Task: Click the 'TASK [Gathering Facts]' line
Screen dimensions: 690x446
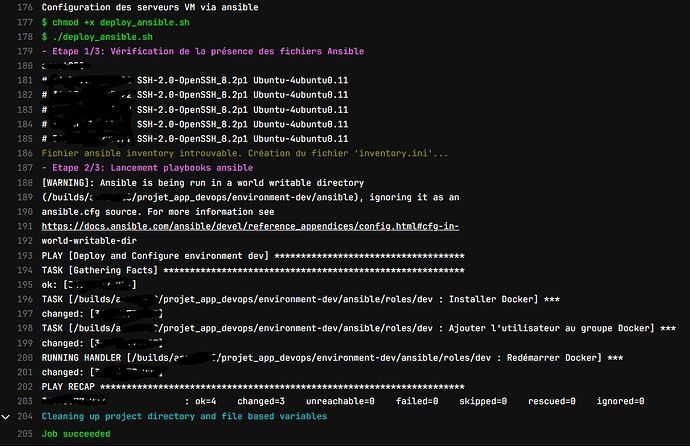Action: pos(253,270)
